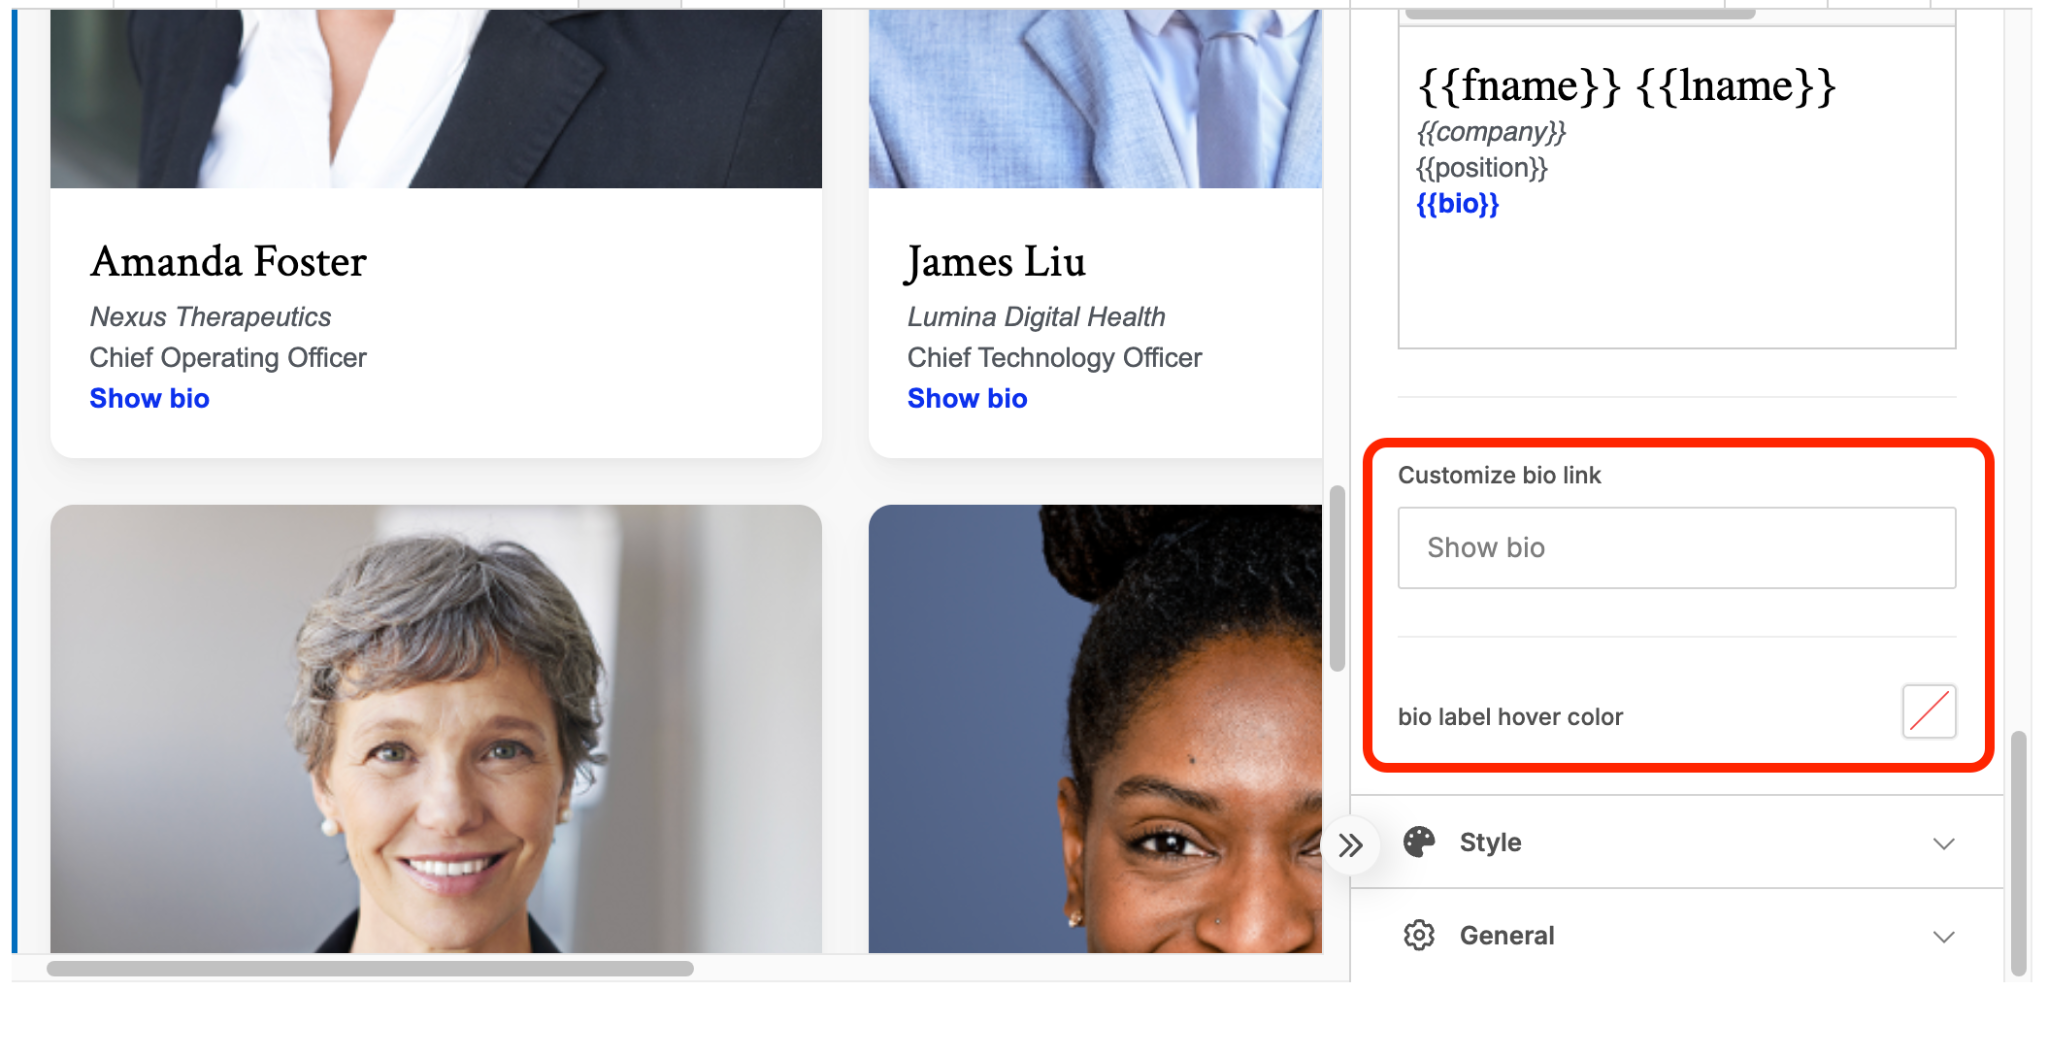Click the photo of the woman with braided hair
The width and height of the screenshot is (2048, 1041).
(1095, 728)
